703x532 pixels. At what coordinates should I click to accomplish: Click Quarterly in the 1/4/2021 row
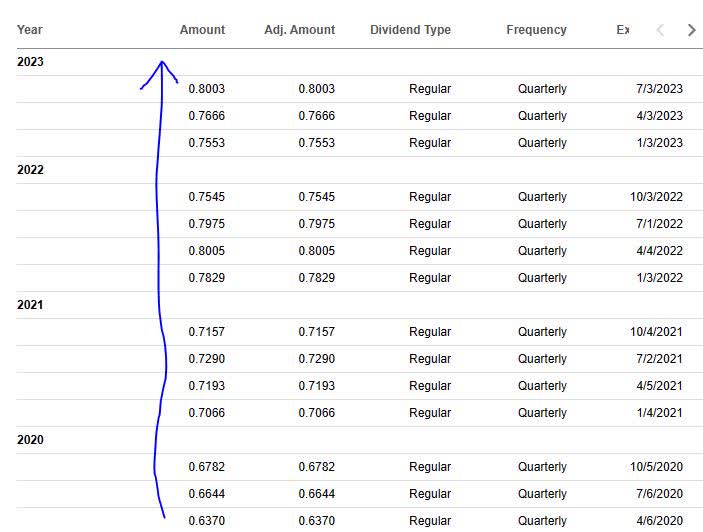[x=542, y=412]
